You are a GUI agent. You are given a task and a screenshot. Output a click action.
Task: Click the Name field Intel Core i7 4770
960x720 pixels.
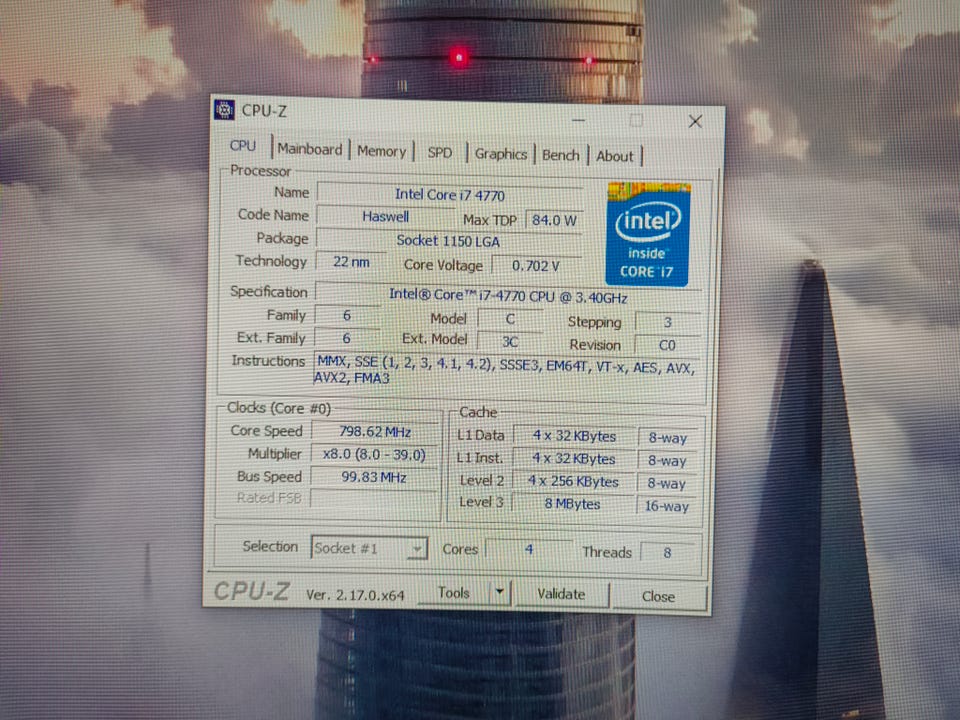pos(449,195)
